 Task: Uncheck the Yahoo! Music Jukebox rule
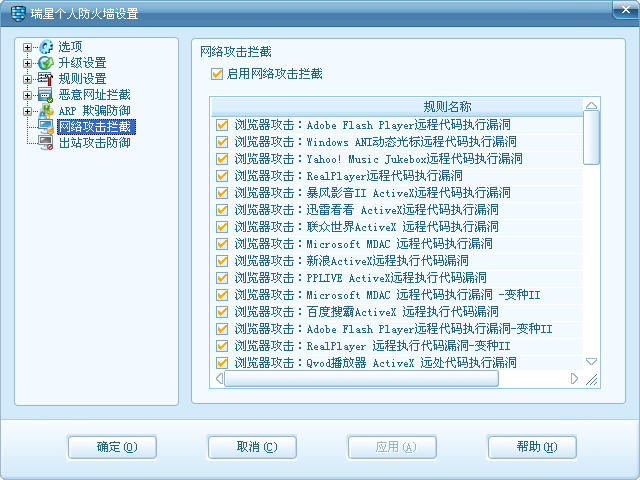point(222,159)
